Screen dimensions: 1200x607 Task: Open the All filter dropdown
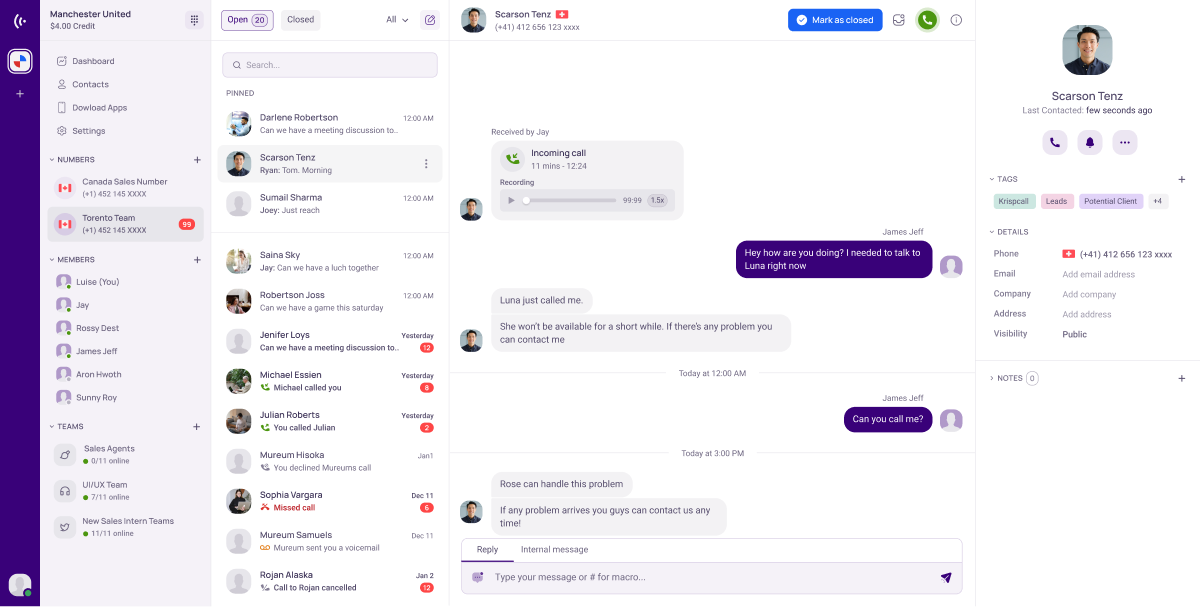(x=397, y=20)
